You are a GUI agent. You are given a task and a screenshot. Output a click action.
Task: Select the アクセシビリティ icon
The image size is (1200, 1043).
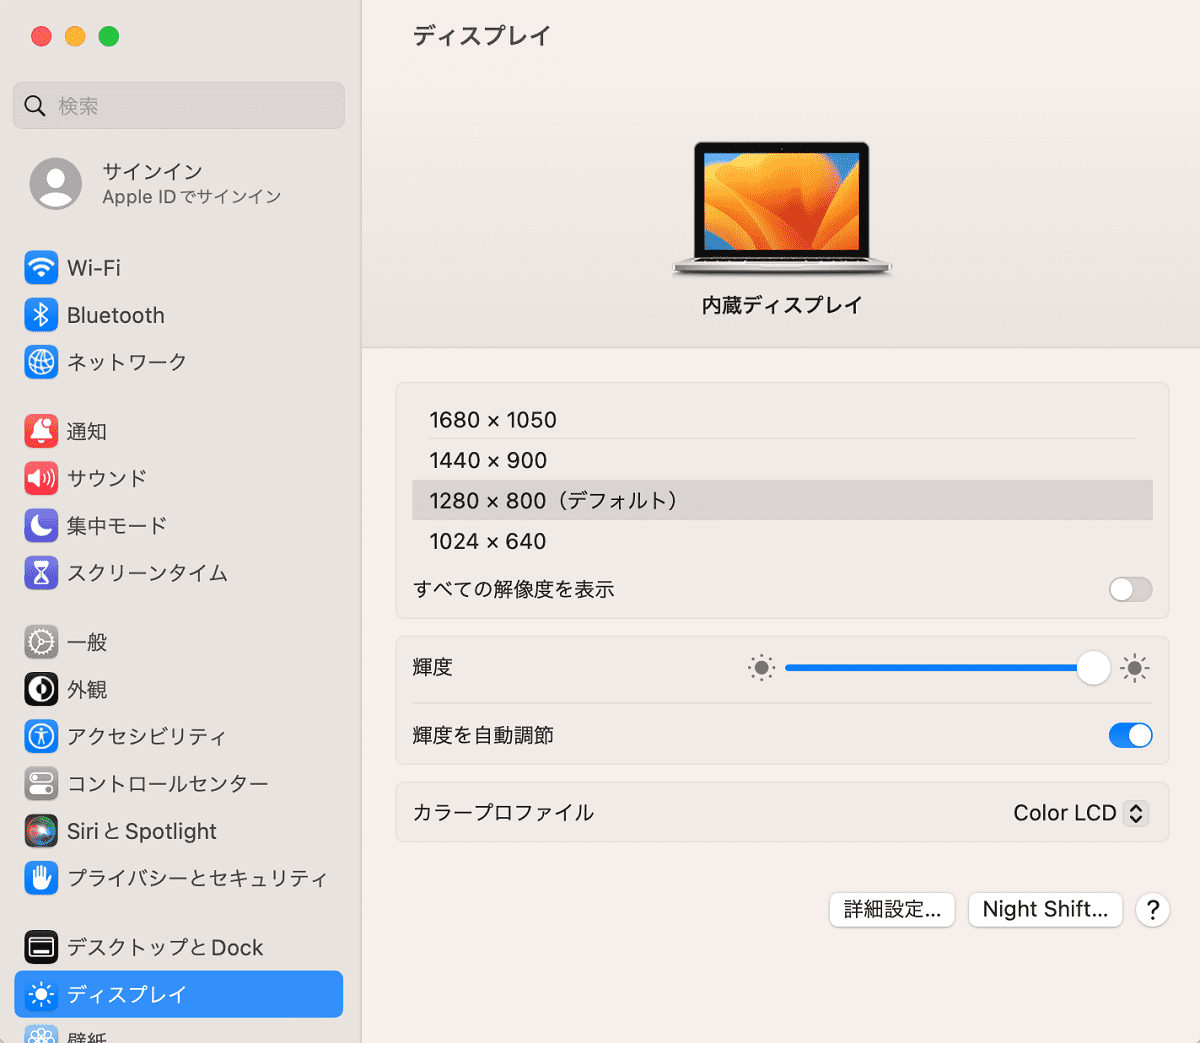coord(41,736)
